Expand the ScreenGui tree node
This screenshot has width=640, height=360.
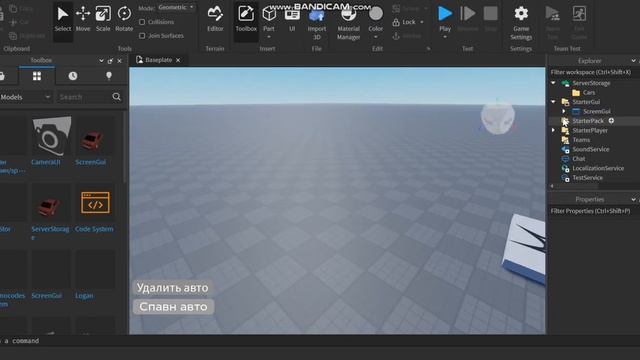point(564,111)
